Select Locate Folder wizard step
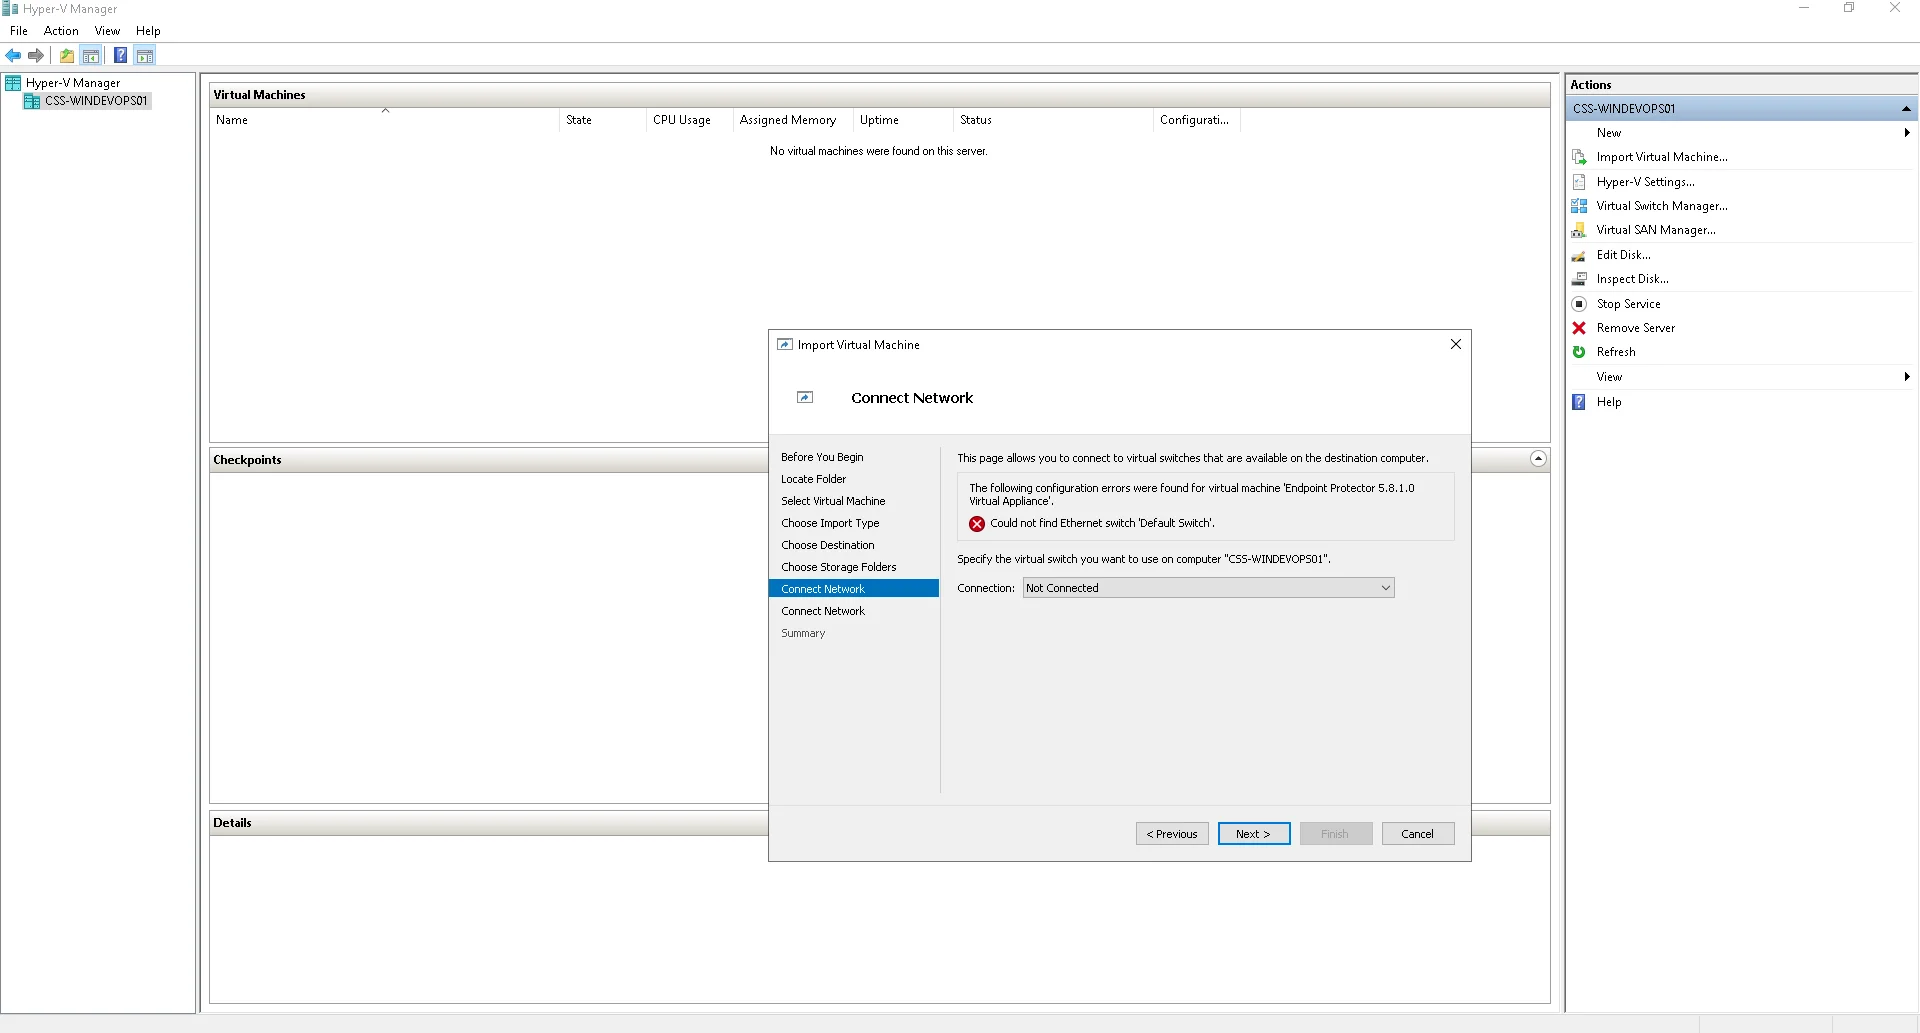The height and width of the screenshot is (1033, 1920). point(813,479)
